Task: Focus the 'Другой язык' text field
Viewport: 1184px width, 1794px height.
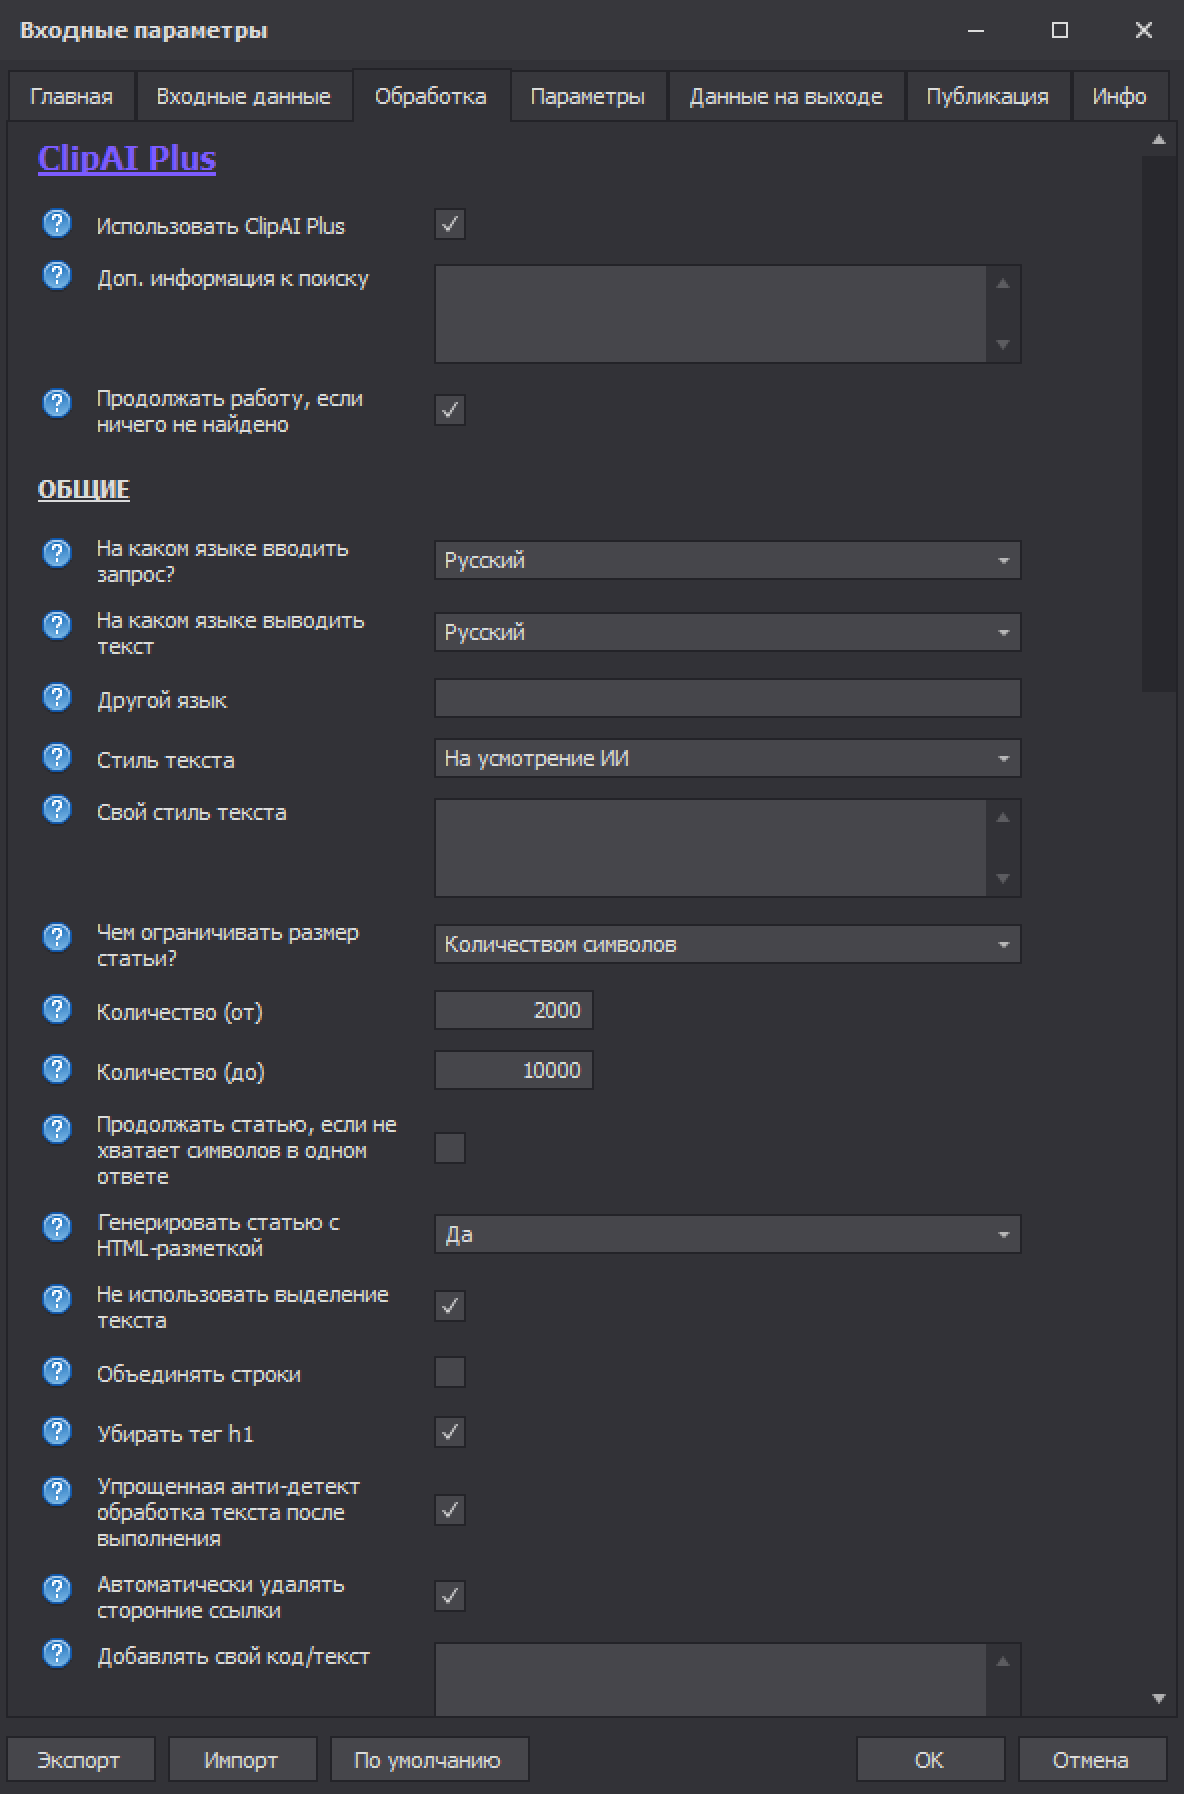Action: coord(727,698)
